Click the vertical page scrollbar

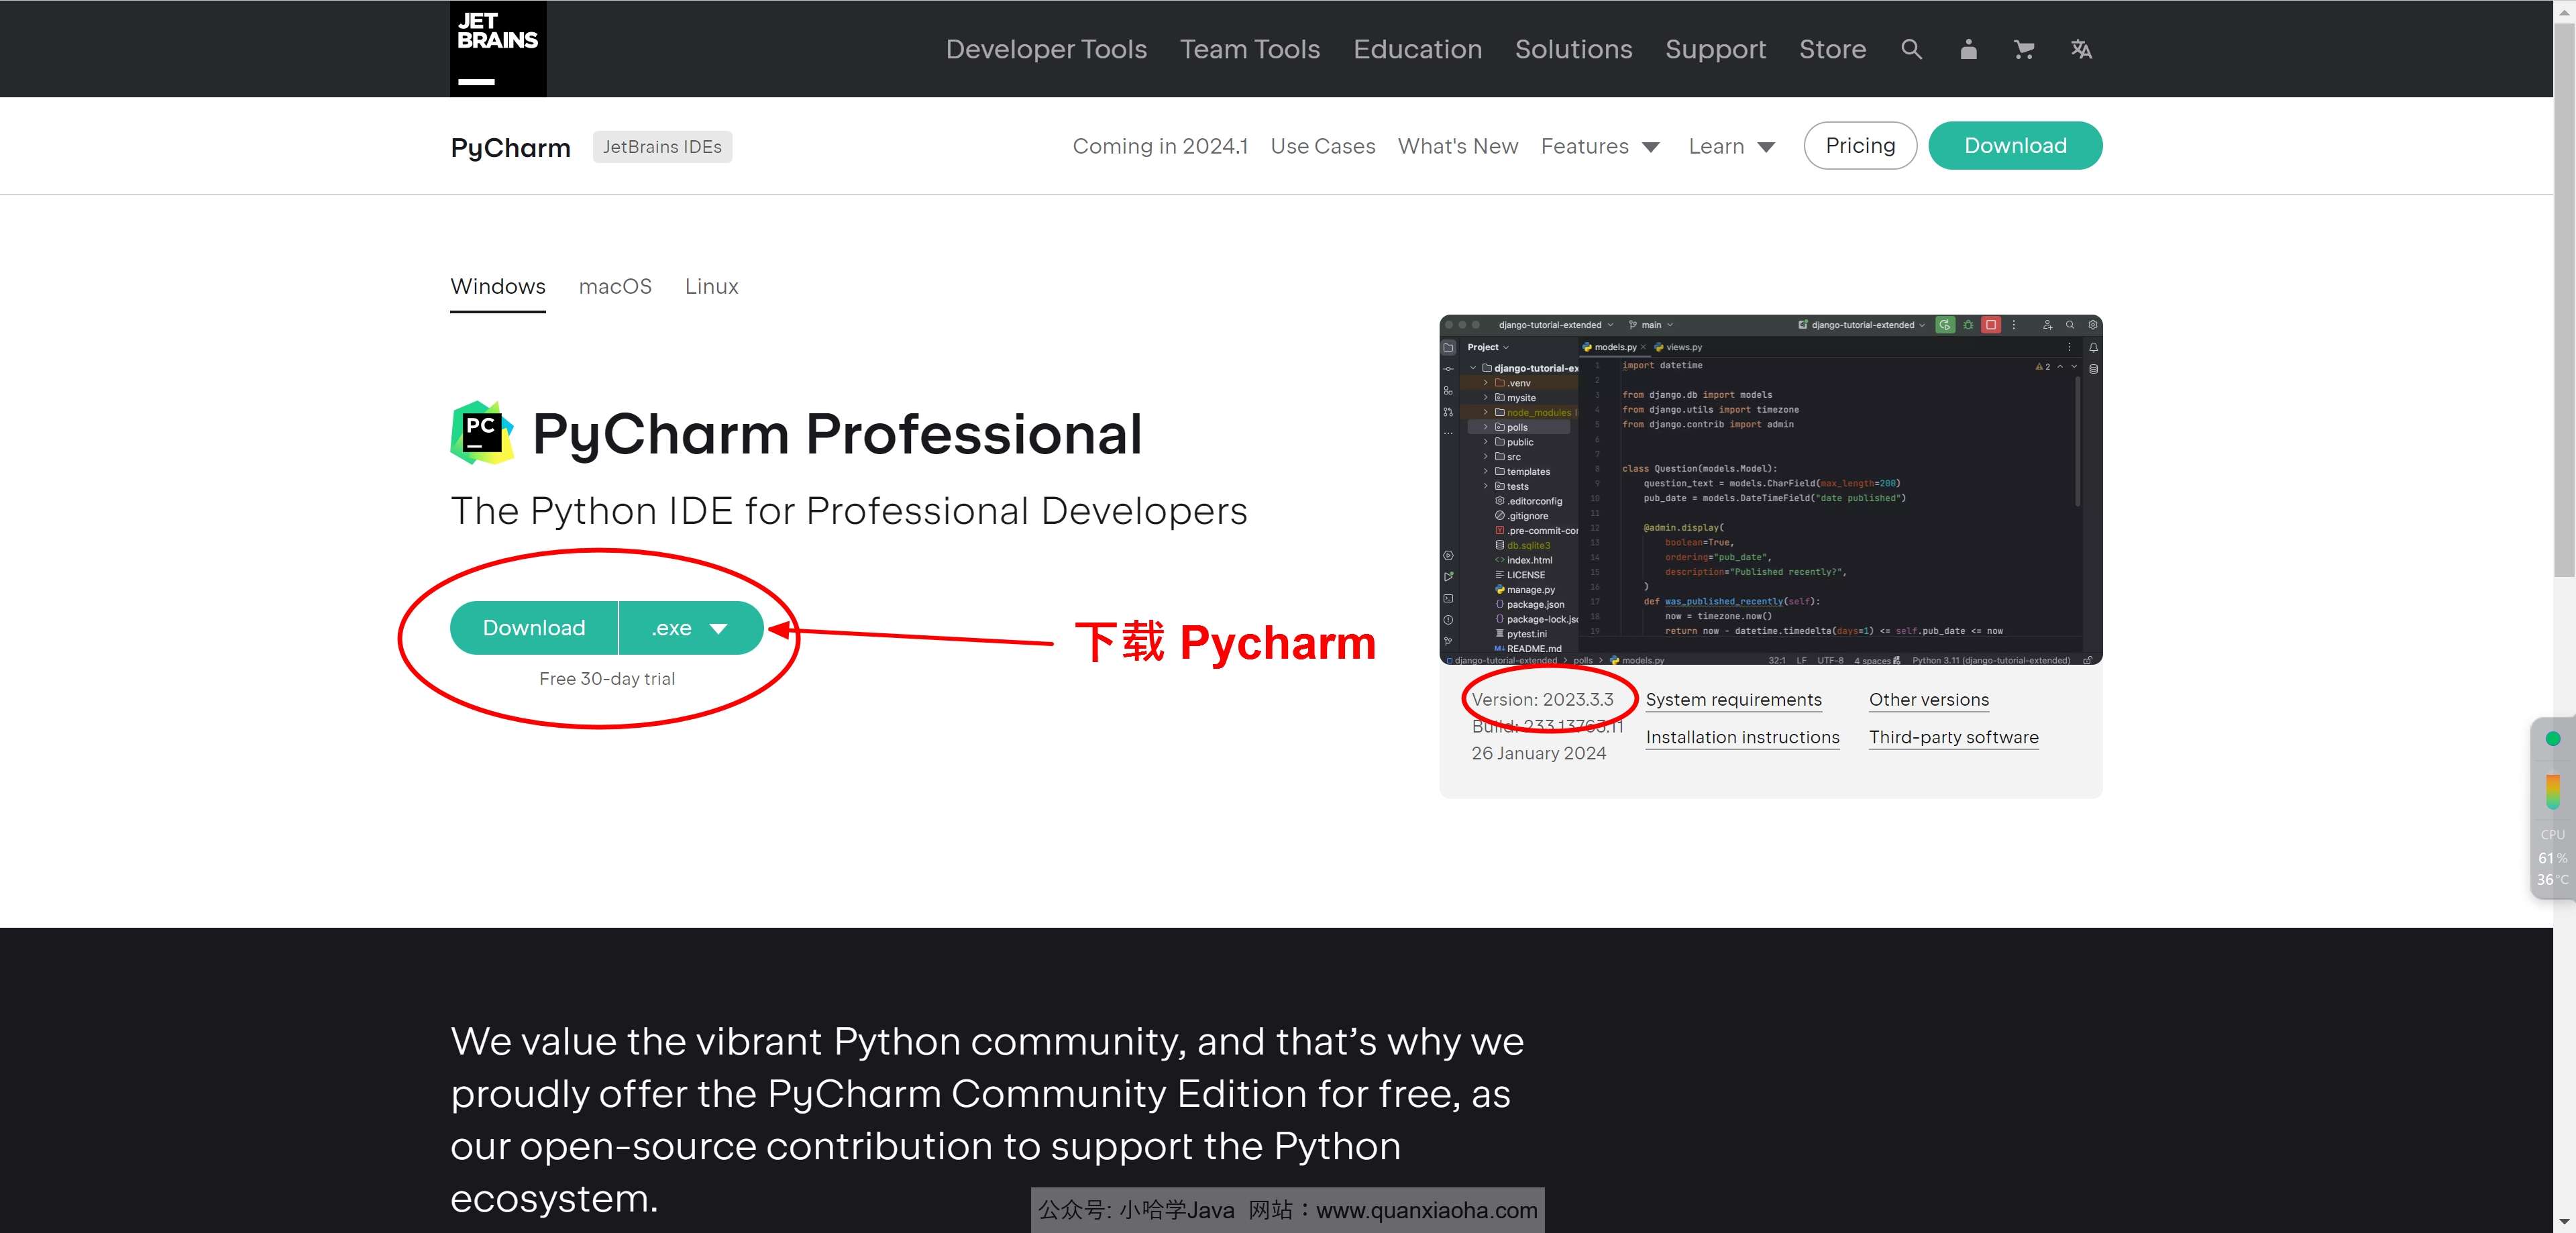(x=2564, y=300)
